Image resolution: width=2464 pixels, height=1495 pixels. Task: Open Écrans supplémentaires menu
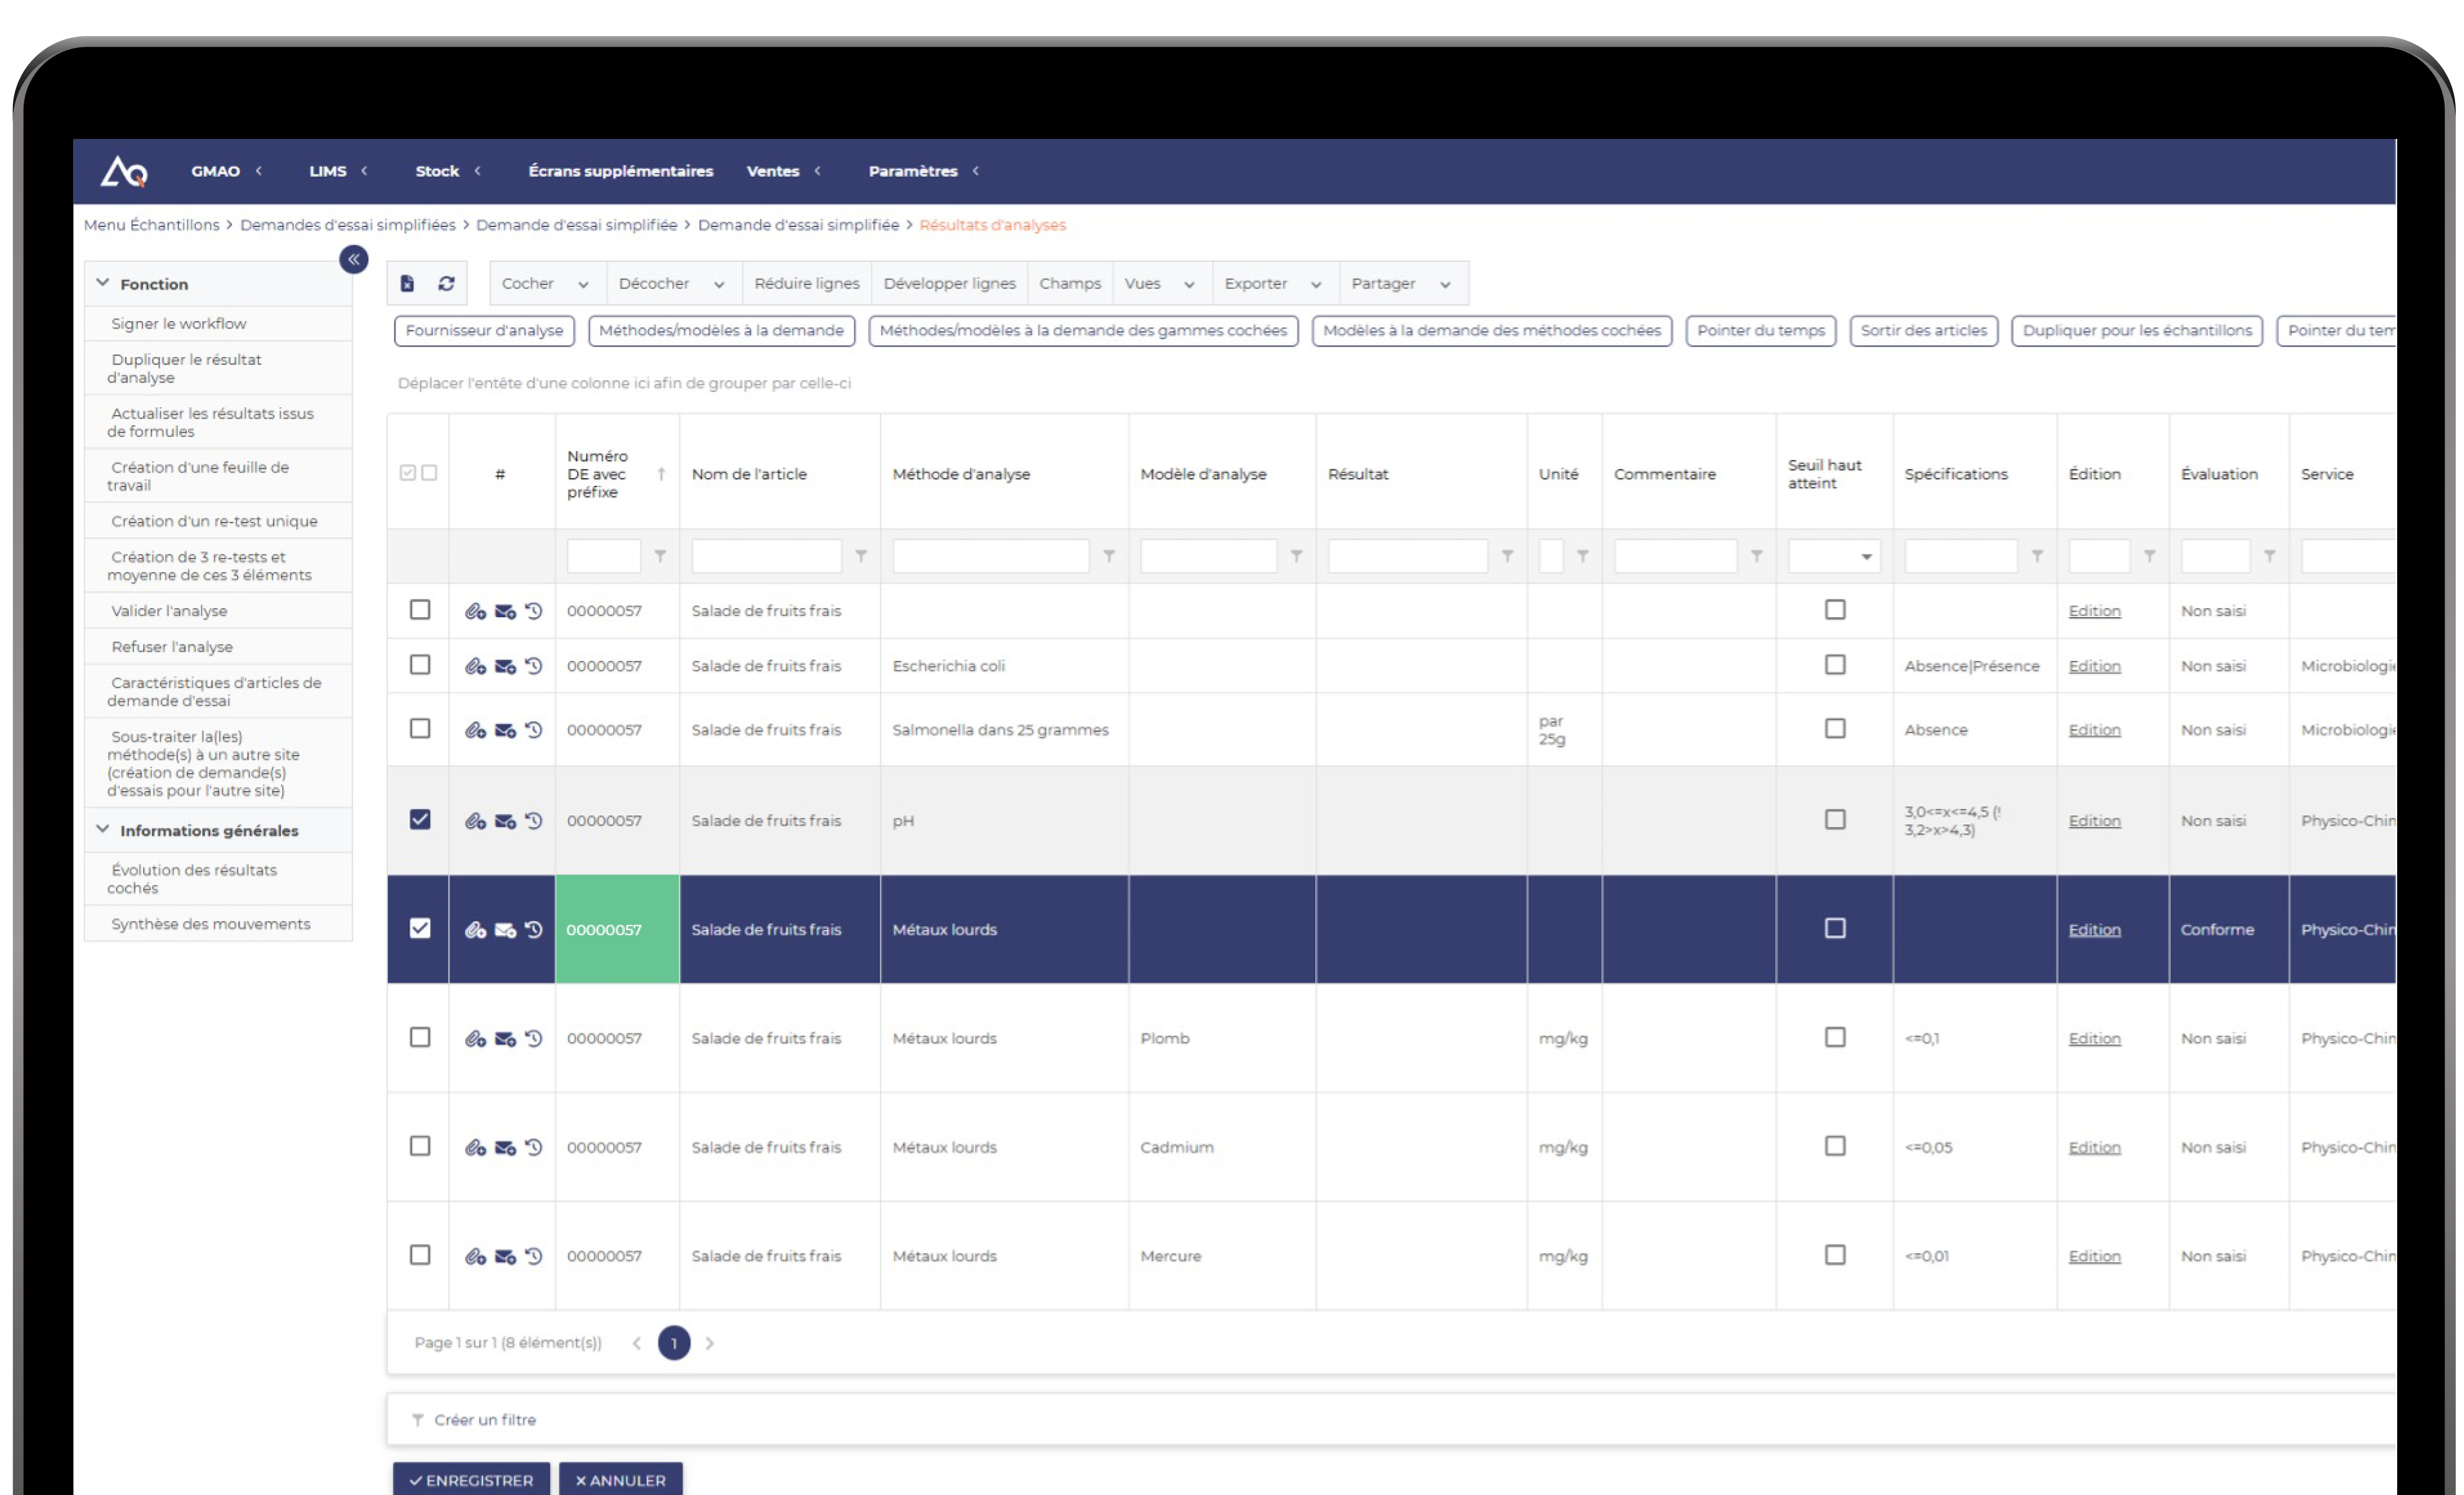620,172
